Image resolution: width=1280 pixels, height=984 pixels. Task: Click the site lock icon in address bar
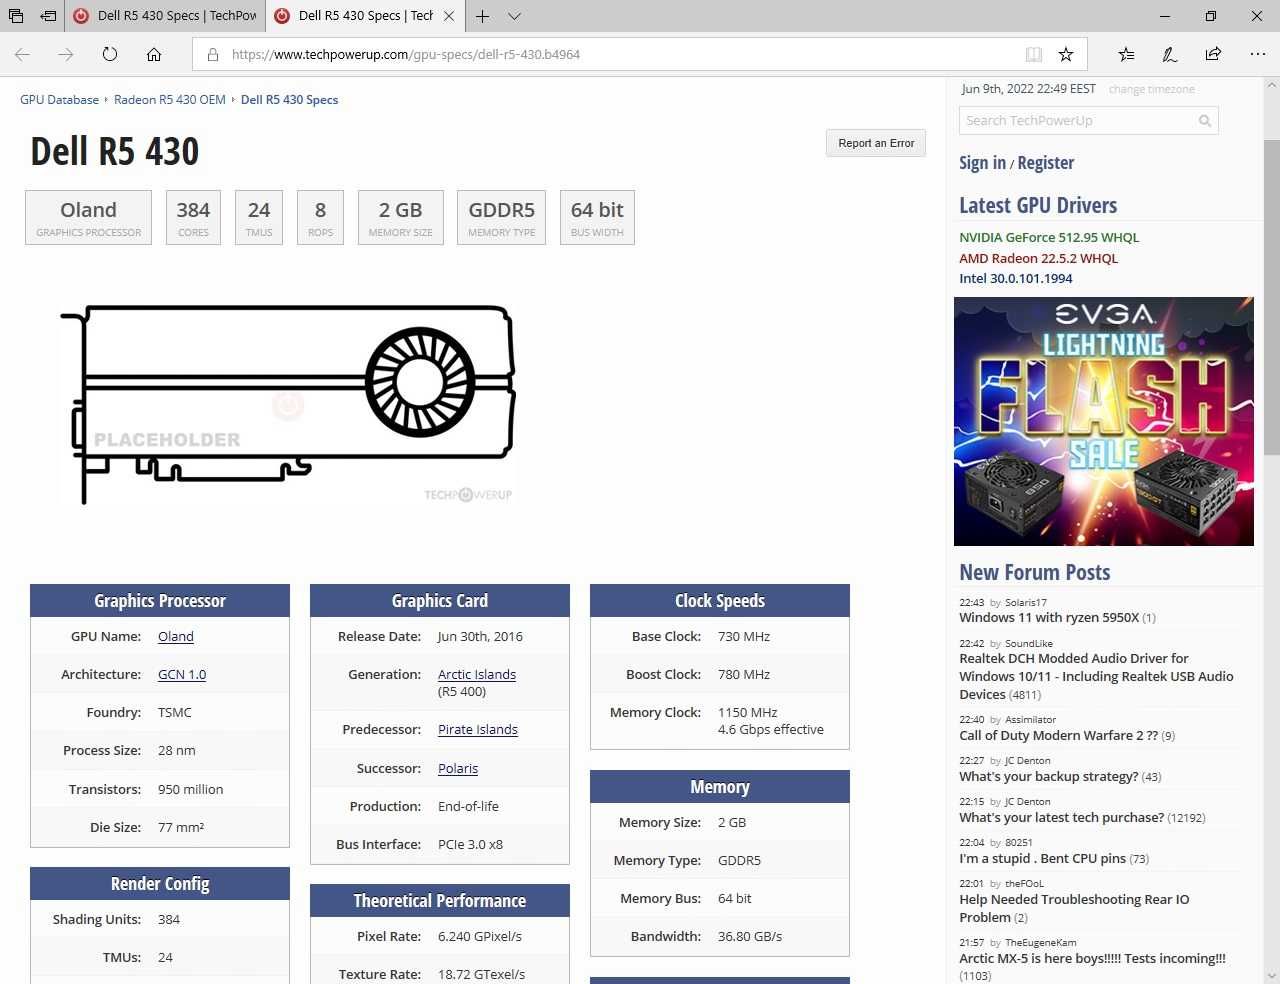coord(212,54)
